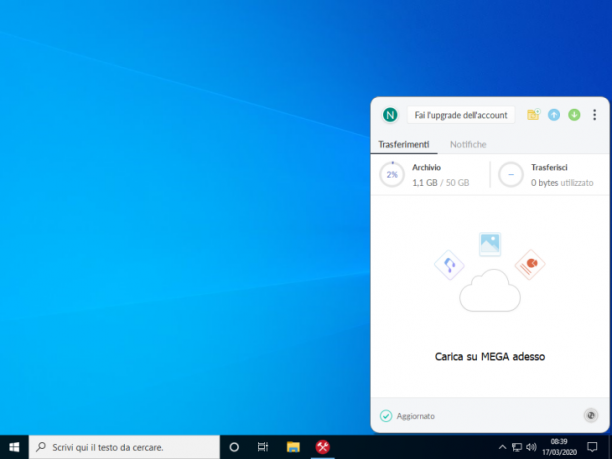Start an upload with blue arrow icon
The width and height of the screenshot is (612, 459).
point(554,115)
